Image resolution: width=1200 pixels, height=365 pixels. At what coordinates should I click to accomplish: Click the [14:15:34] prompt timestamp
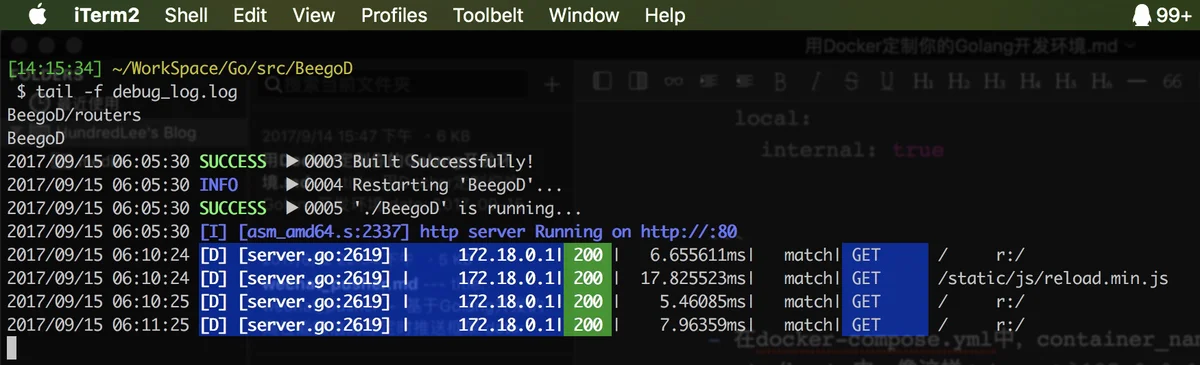pos(55,68)
